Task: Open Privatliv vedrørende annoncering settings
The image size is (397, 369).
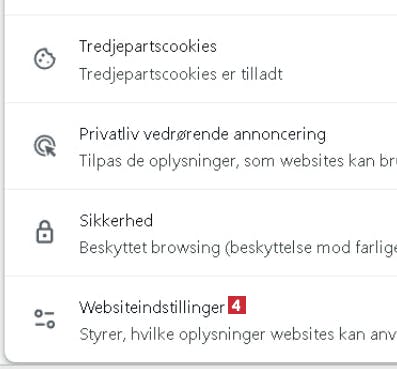Action: [x=201, y=146]
